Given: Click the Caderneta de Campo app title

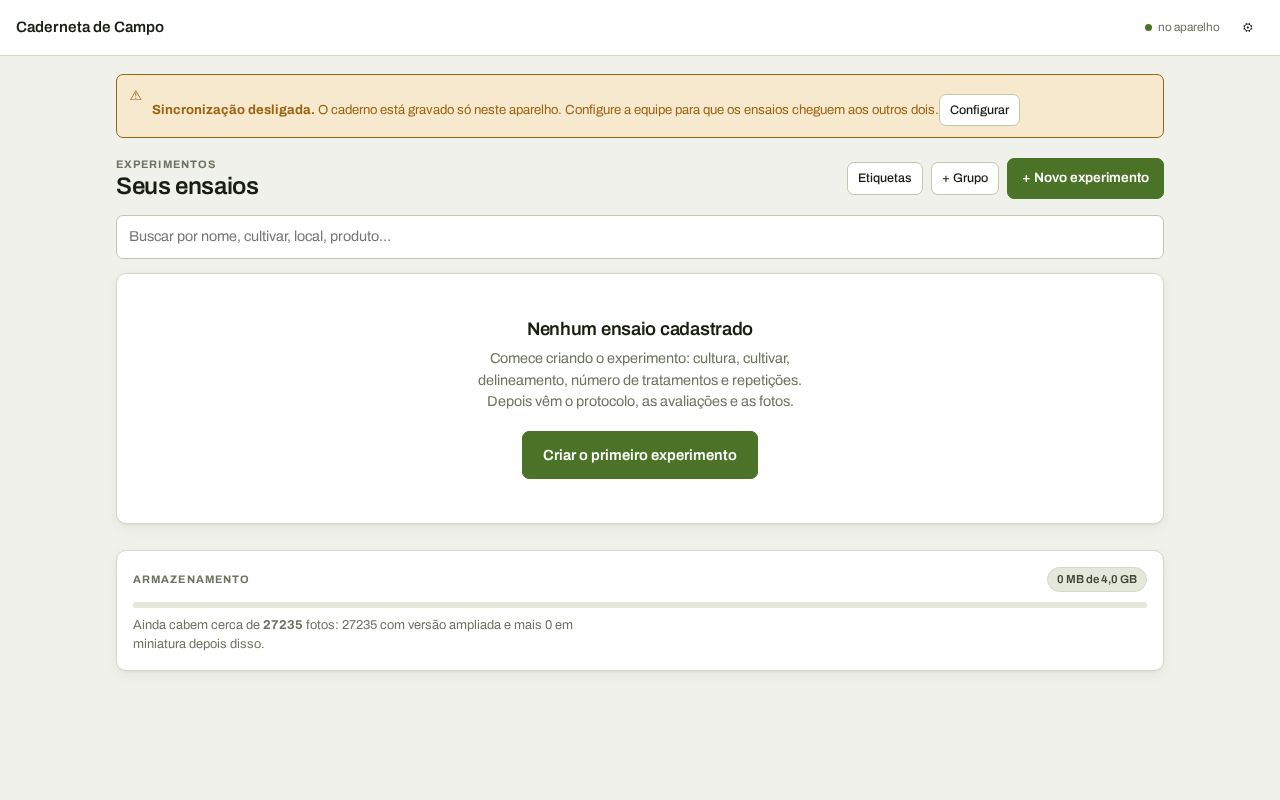Looking at the screenshot, I should [90, 27].
